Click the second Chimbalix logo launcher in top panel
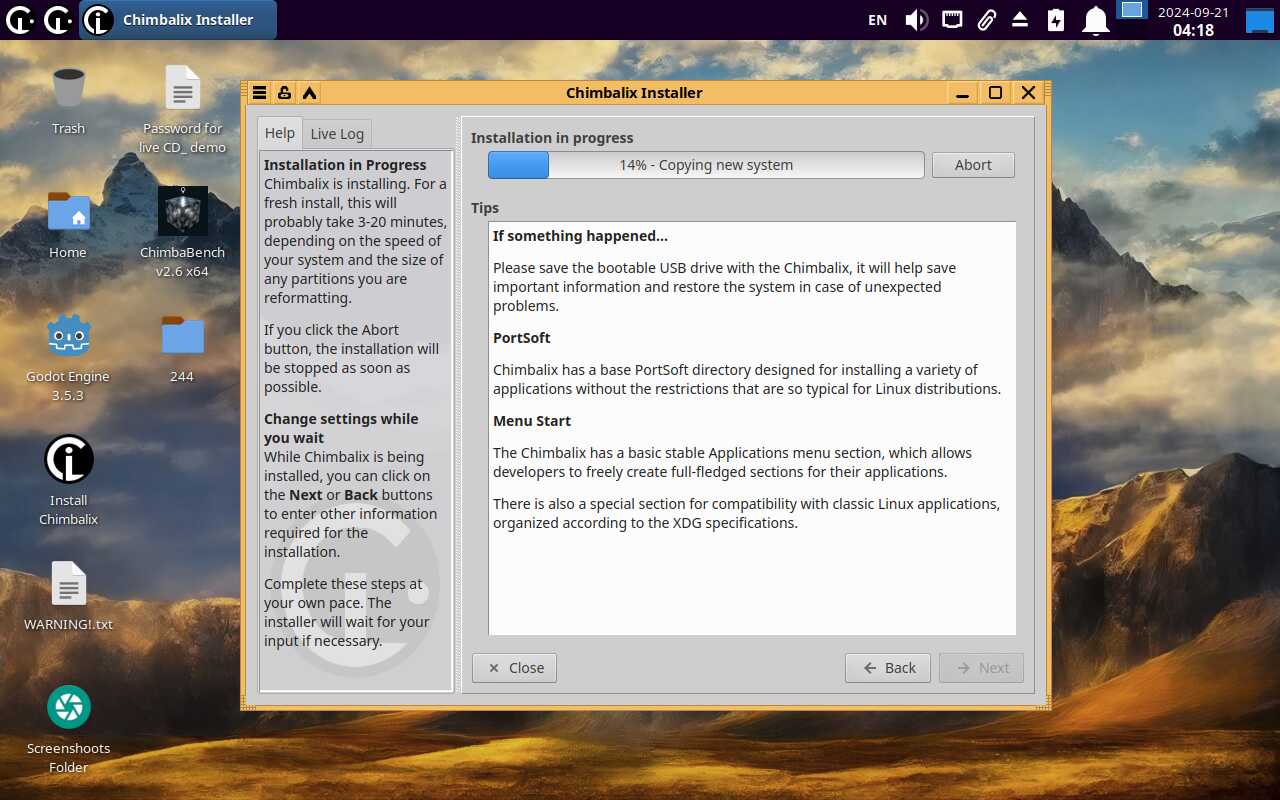1280x800 pixels. coord(58,19)
